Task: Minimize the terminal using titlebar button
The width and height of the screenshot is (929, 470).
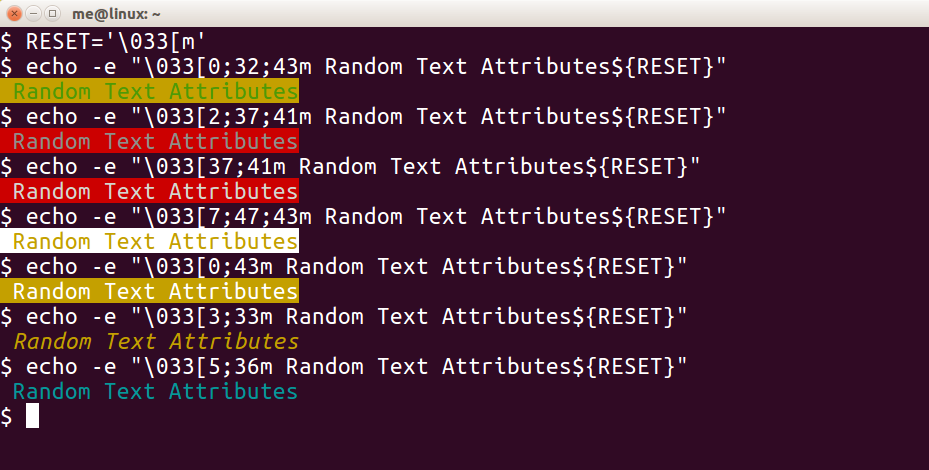Action: click(x=34, y=13)
